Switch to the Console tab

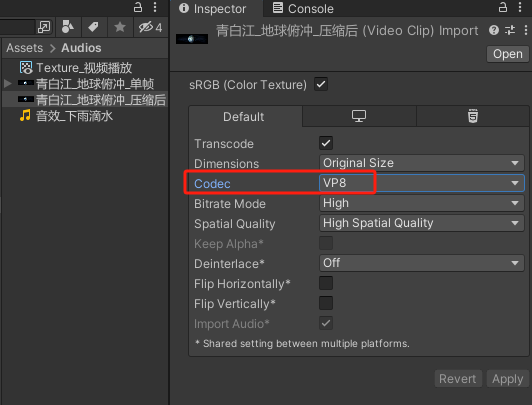(x=303, y=8)
